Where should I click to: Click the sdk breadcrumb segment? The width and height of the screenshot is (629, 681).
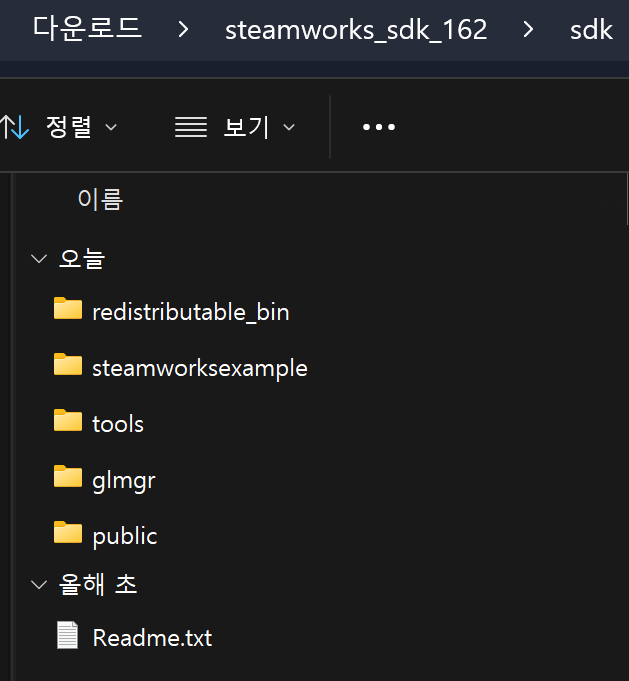tap(591, 30)
